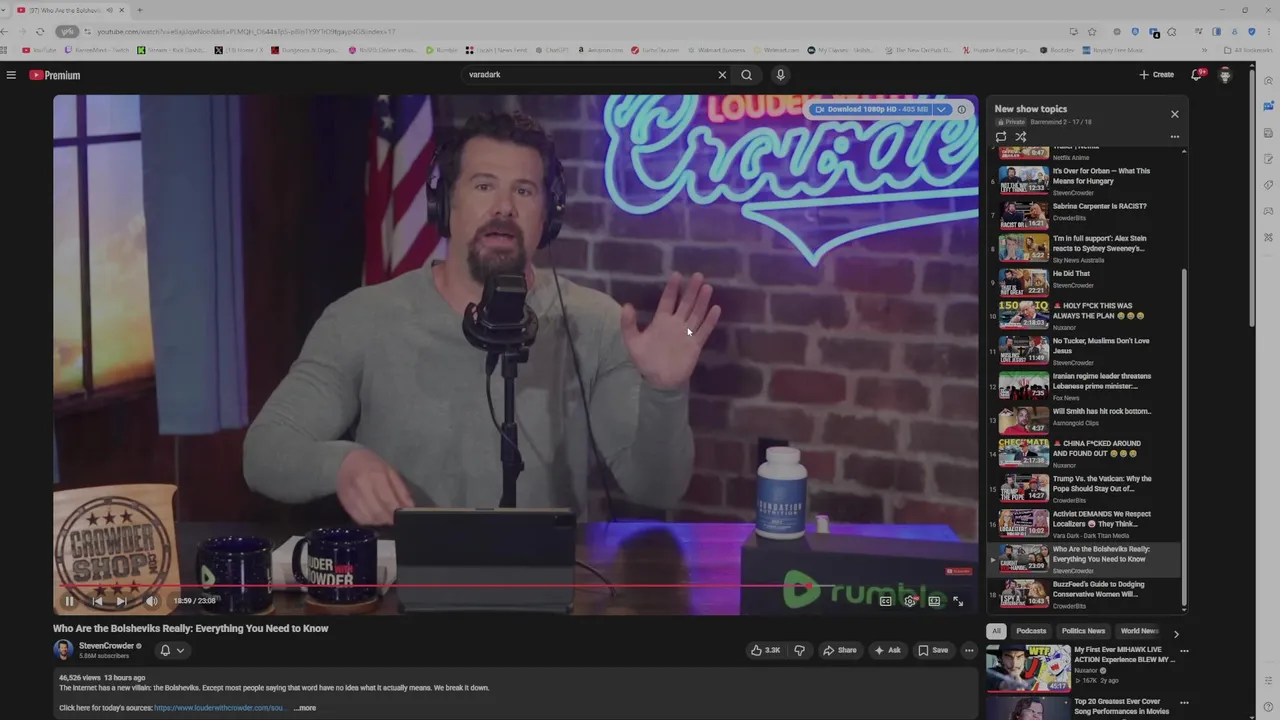Image resolution: width=1280 pixels, height=720 pixels.
Task: Select the 'World News' filter chip
Action: pyautogui.click(x=1139, y=631)
